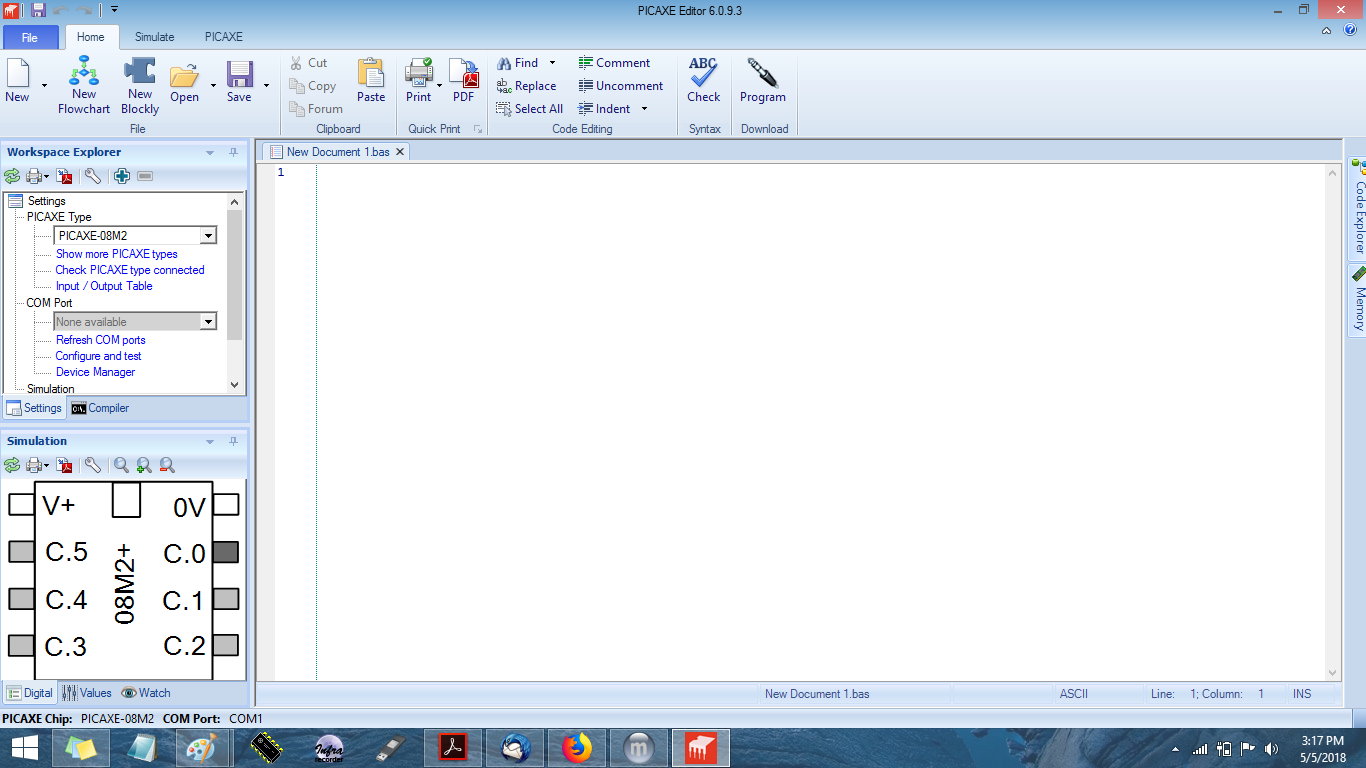Expand the Save dropdown arrow
Image resolution: width=1366 pixels, height=768 pixels.
point(266,85)
